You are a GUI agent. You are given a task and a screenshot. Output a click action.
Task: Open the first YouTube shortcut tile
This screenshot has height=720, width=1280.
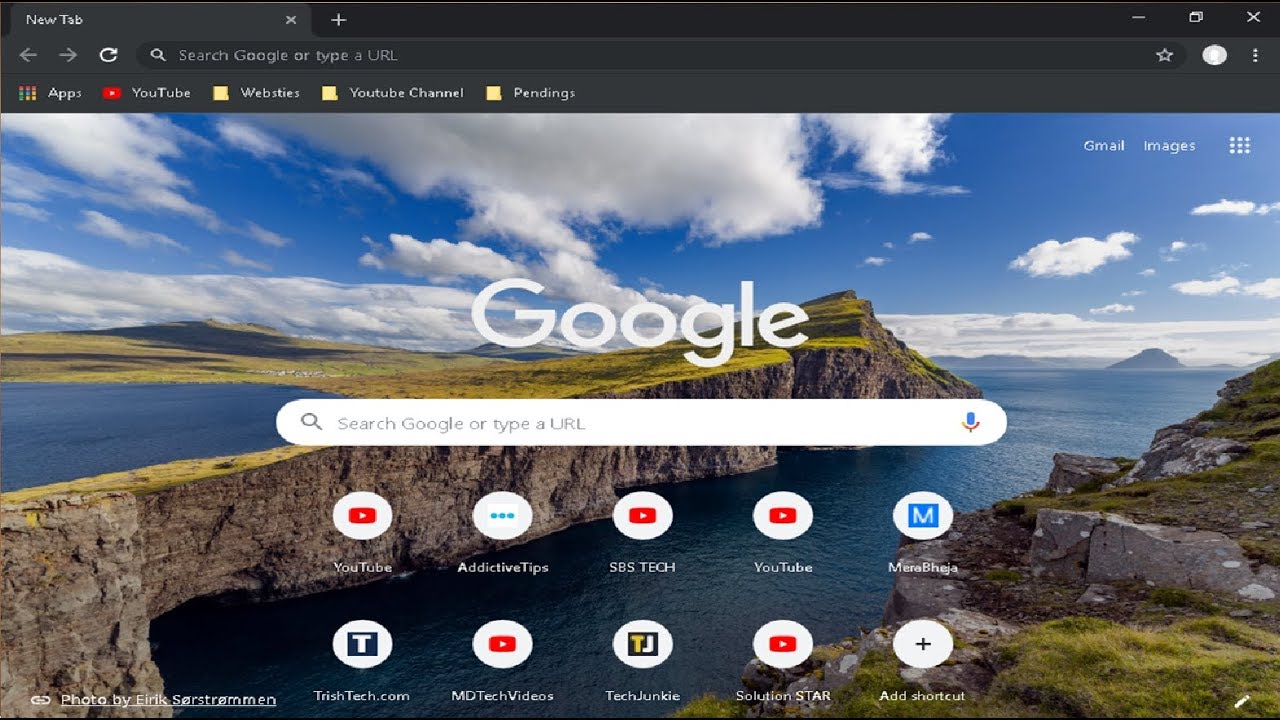point(362,531)
